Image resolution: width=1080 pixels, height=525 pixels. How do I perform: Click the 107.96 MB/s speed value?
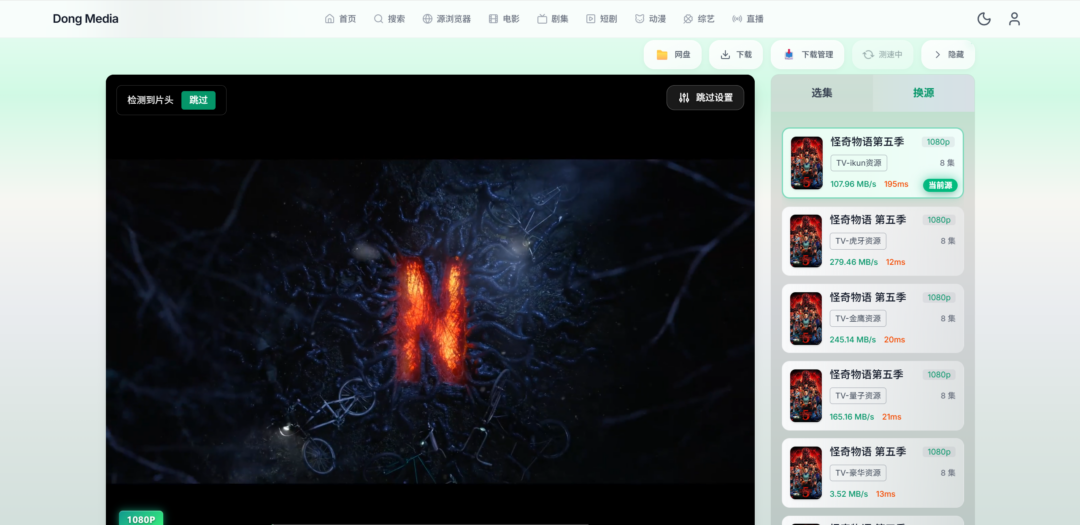click(x=853, y=184)
